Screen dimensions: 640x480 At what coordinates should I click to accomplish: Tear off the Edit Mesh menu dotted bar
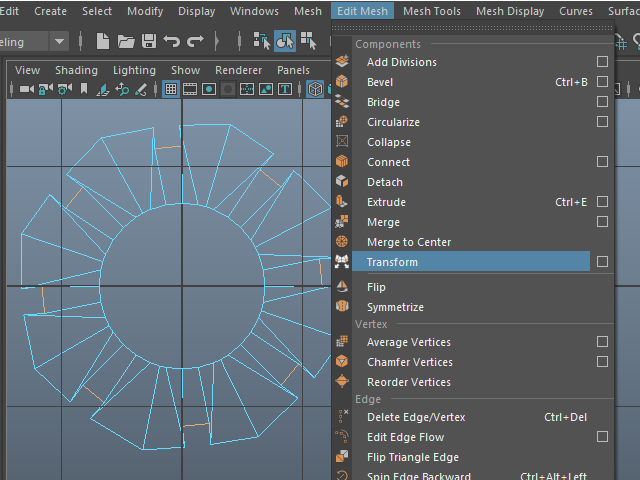(x=472, y=28)
